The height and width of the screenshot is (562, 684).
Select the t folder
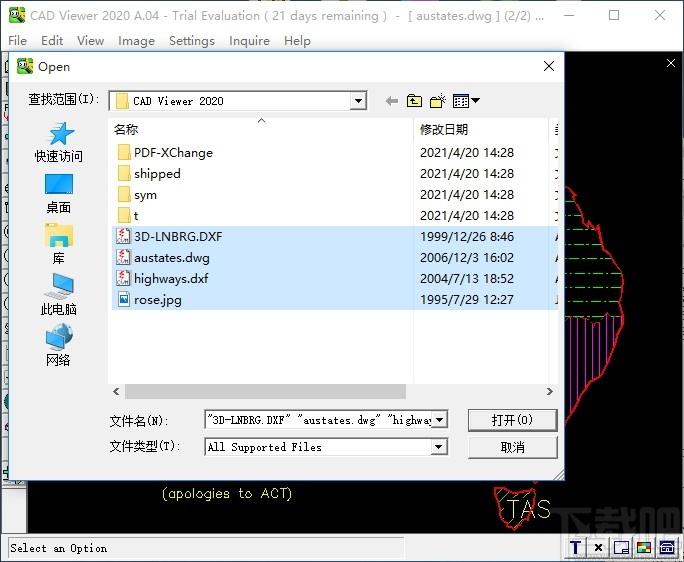(128, 216)
